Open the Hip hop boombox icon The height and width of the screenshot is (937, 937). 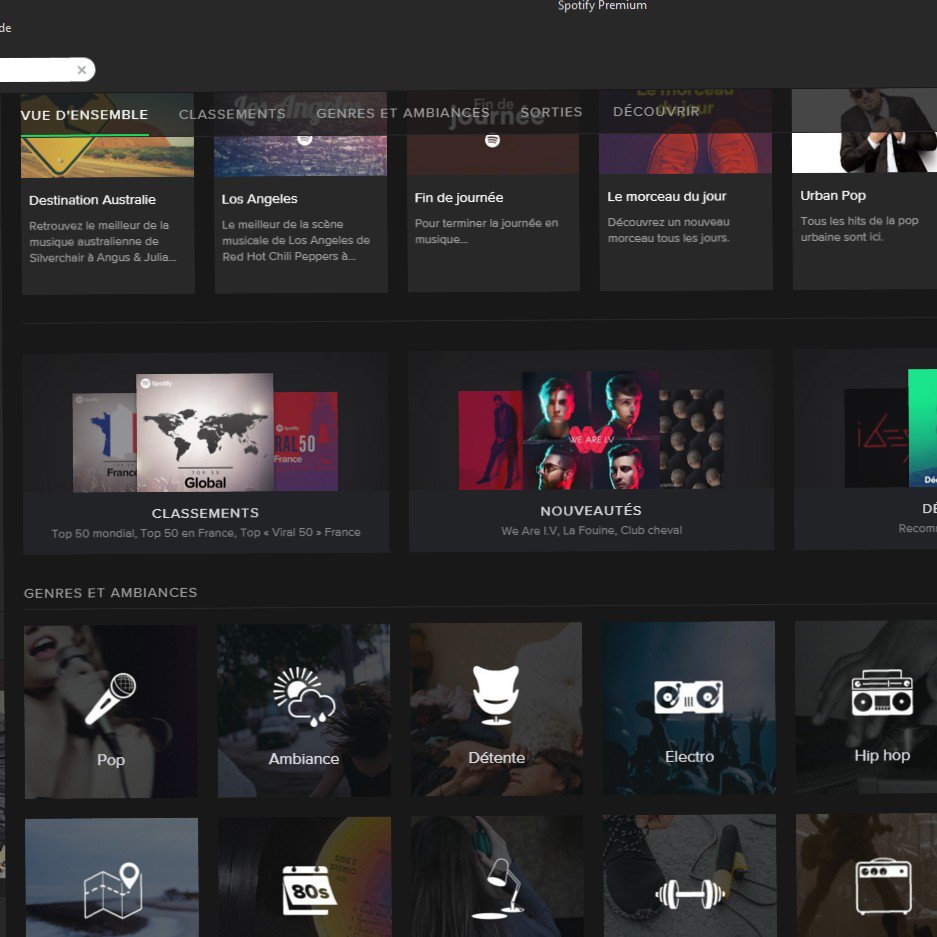(882, 693)
